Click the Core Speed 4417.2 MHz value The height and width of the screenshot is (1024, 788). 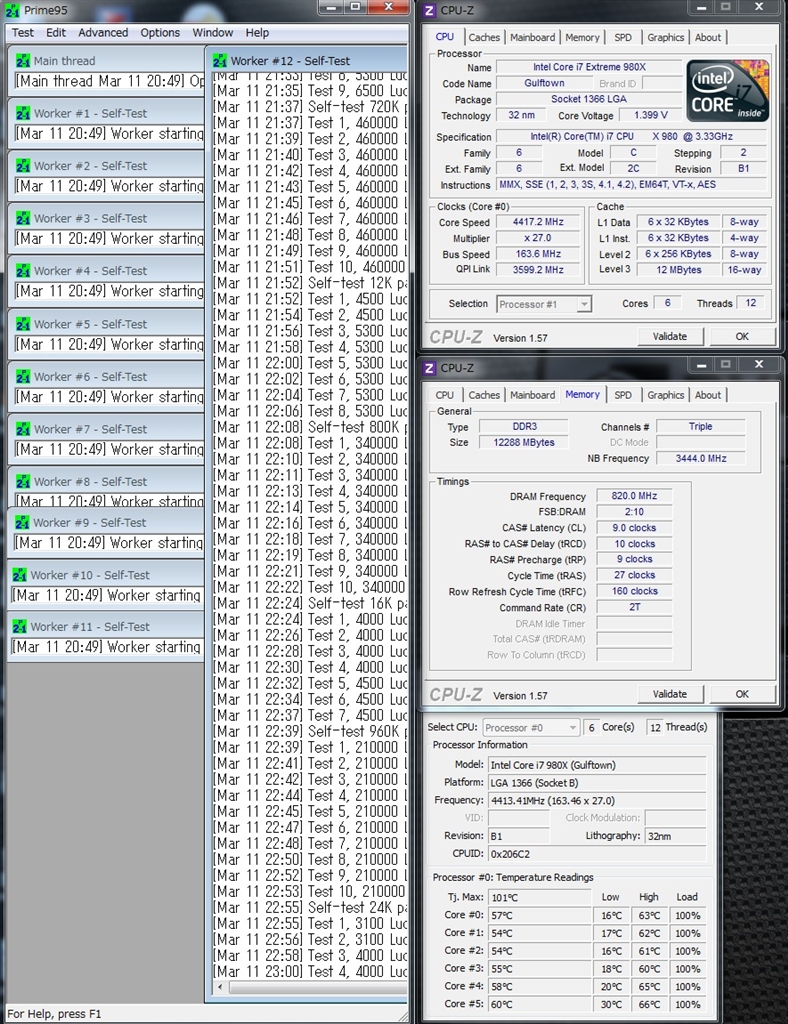(x=538, y=222)
